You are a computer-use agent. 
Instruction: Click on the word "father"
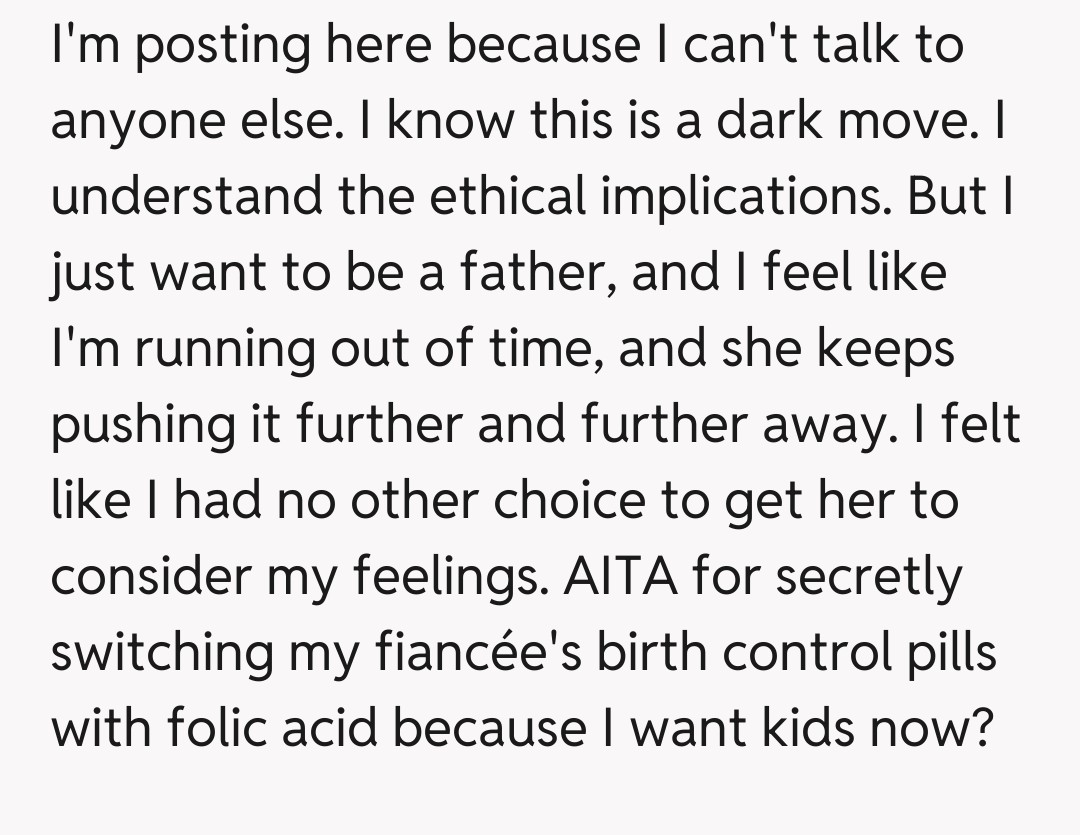535,275
